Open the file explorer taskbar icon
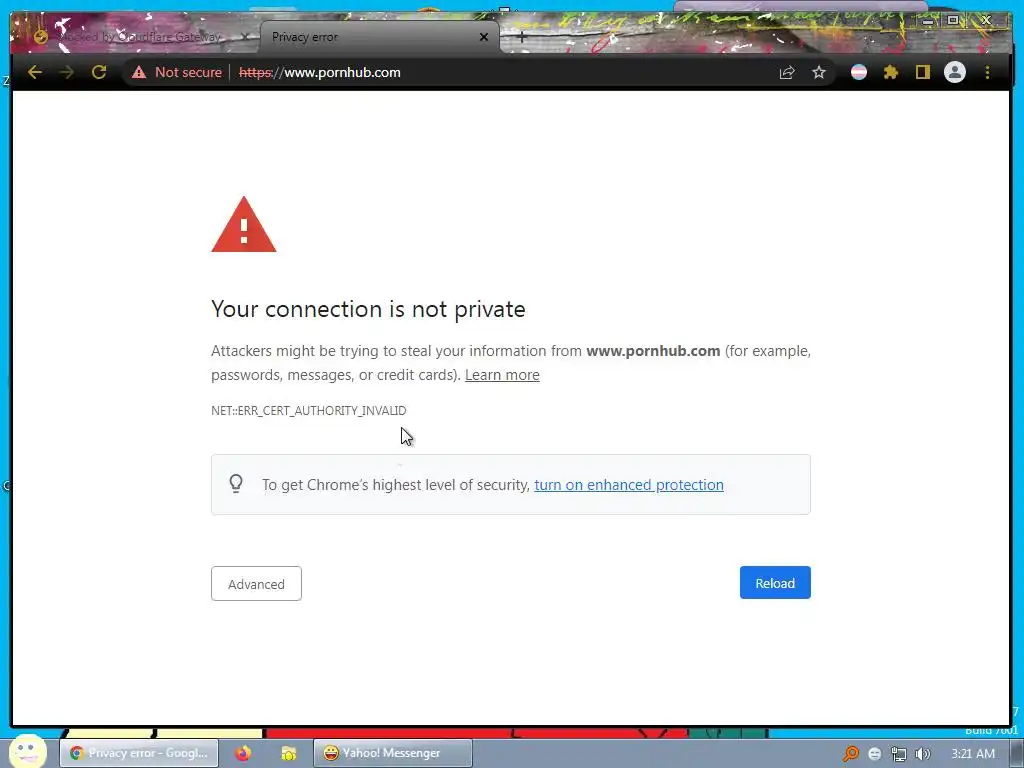Image resolution: width=1024 pixels, height=768 pixels. (289, 754)
